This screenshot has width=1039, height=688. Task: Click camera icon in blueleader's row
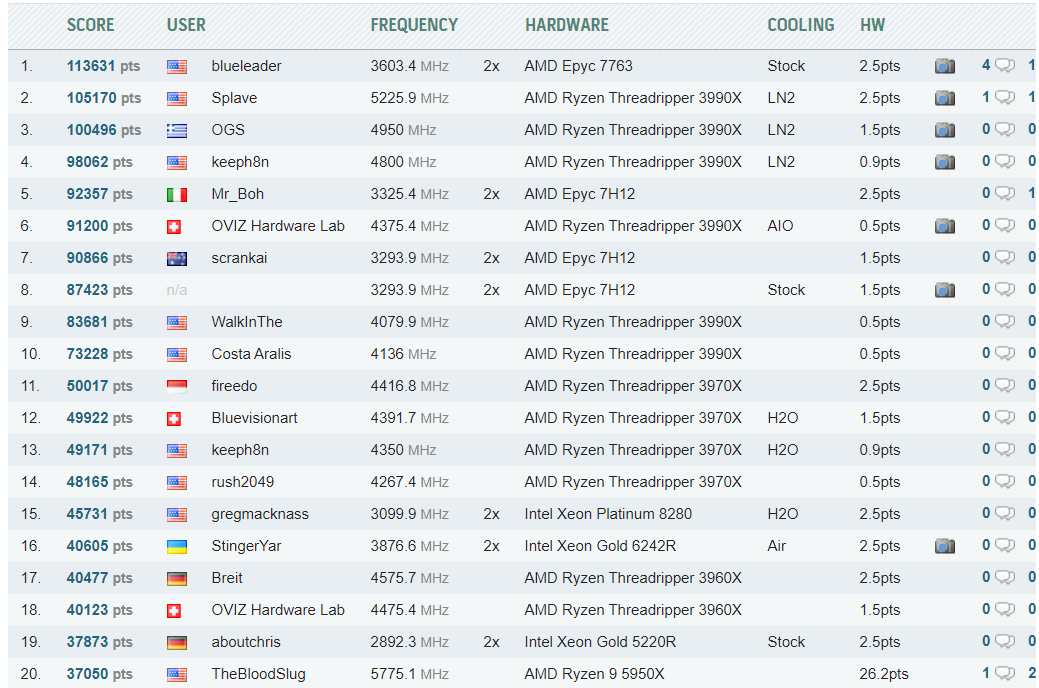[x=944, y=66]
